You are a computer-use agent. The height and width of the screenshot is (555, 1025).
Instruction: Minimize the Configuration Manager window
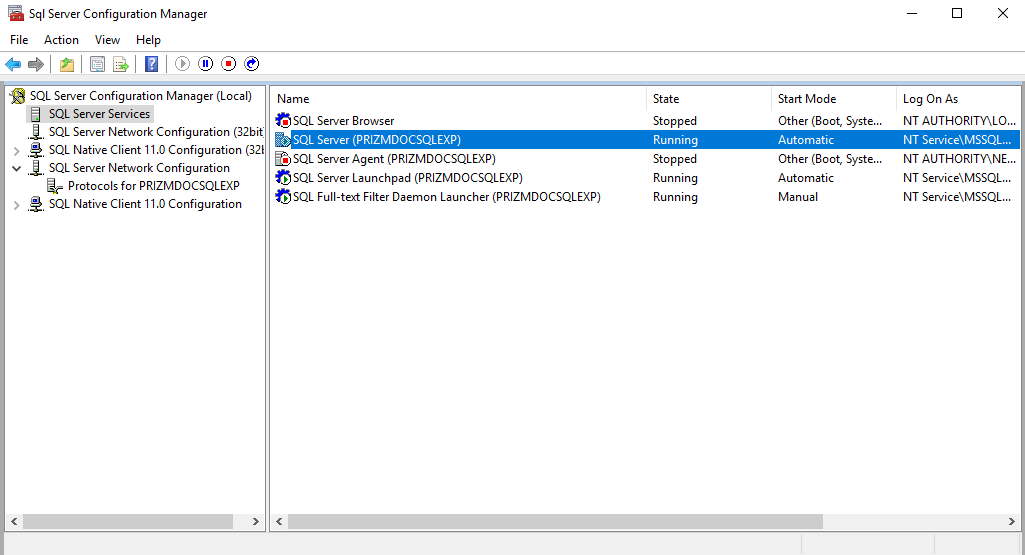click(x=912, y=14)
